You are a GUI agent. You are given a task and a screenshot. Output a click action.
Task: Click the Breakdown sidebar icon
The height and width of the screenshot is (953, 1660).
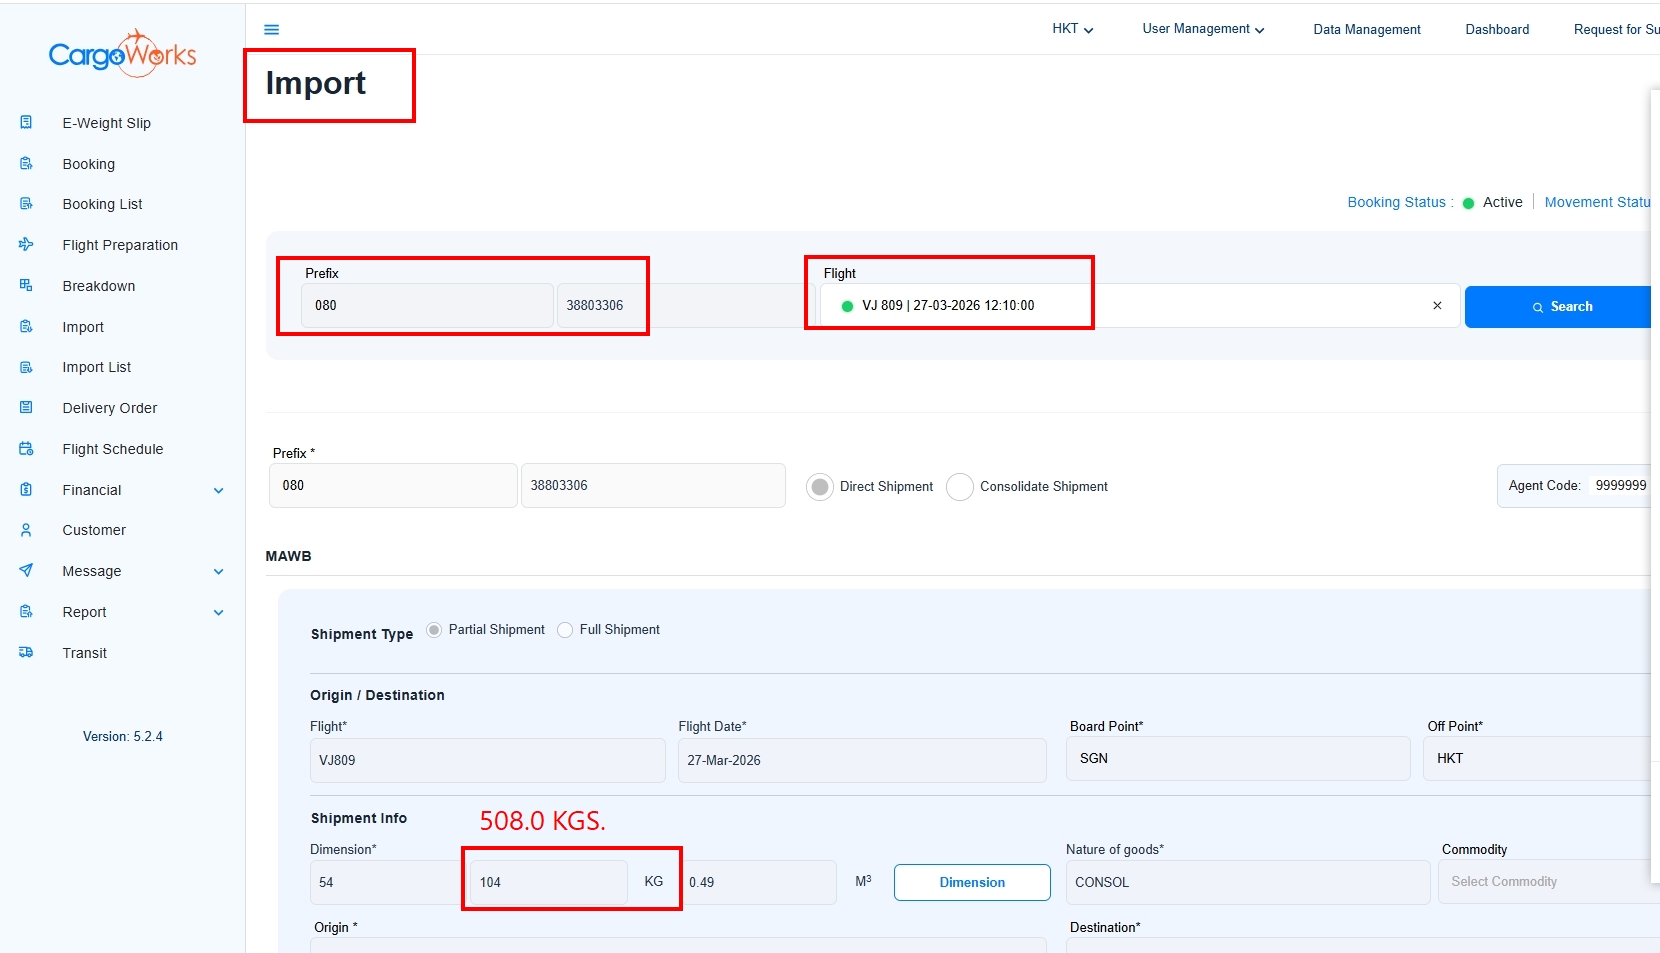coord(27,286)
